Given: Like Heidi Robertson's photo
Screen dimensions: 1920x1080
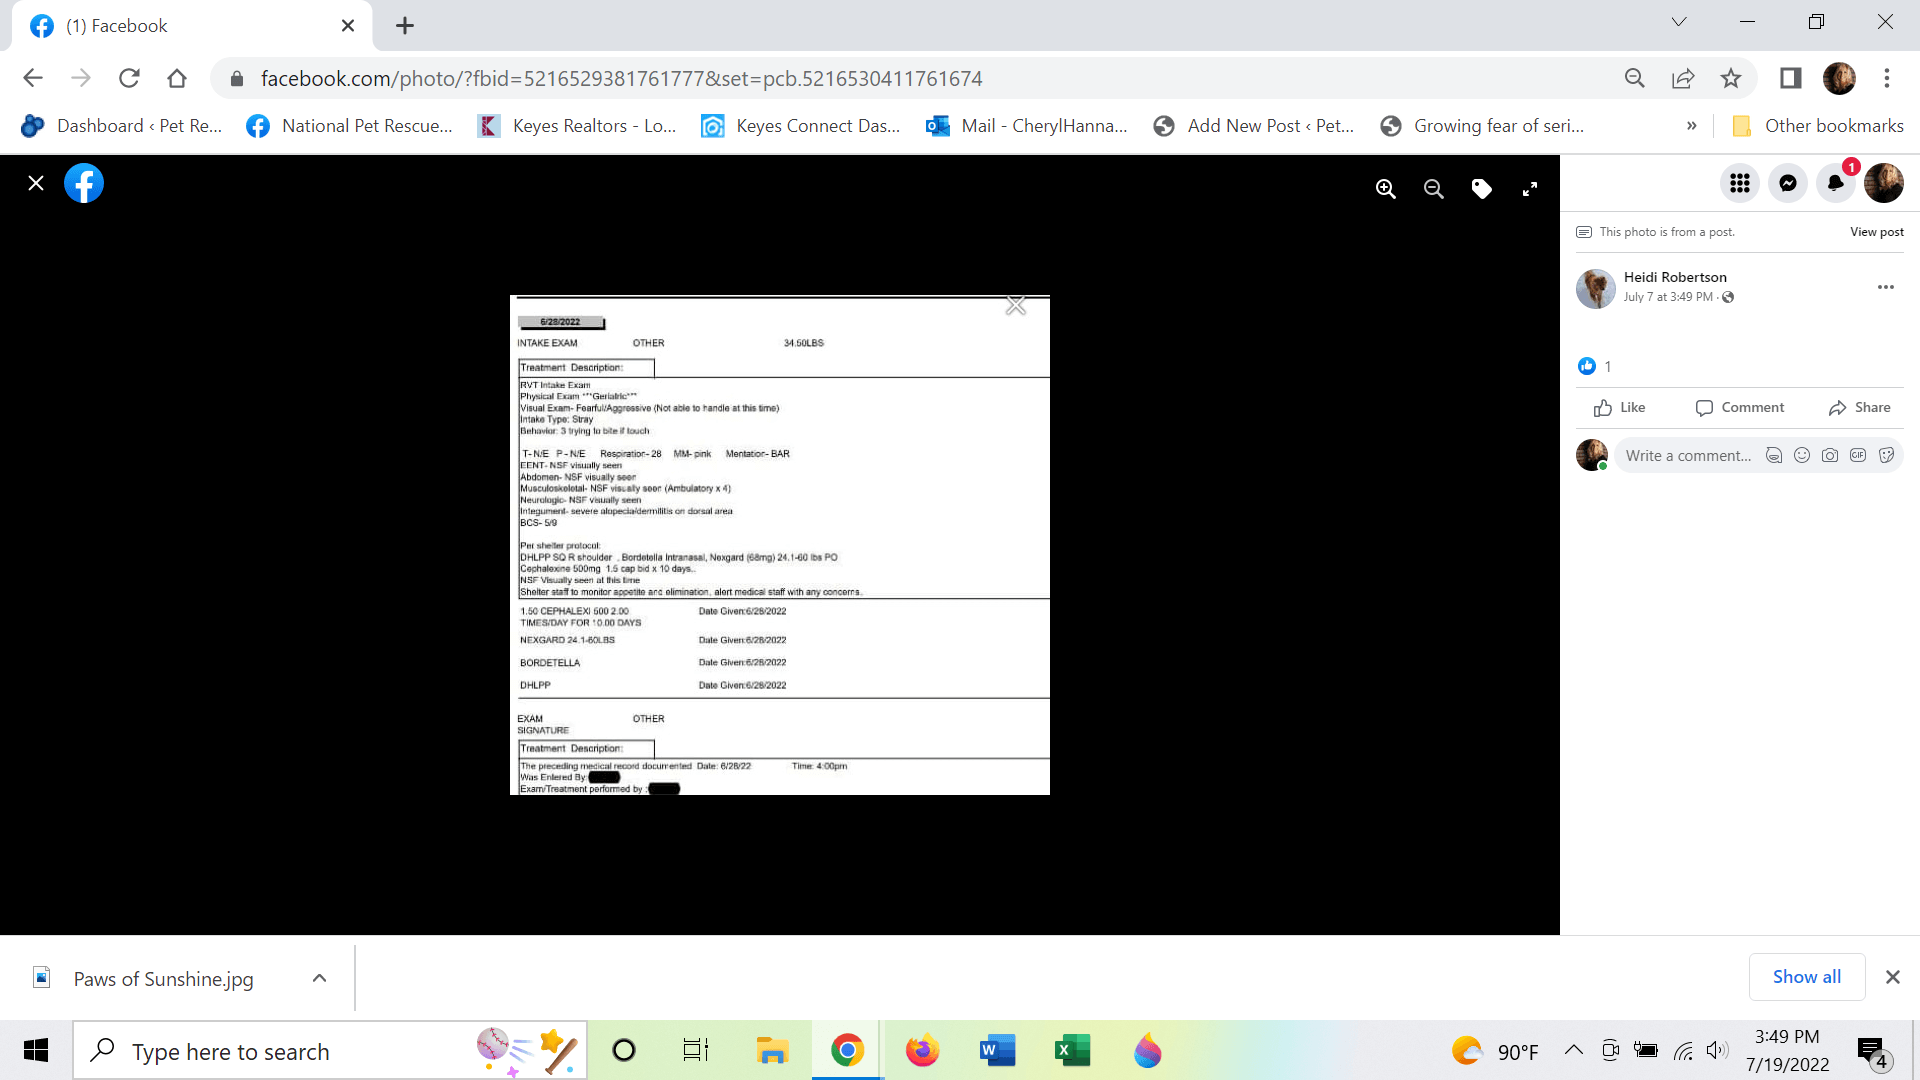Looking at the screenshot, I should (x=1620, y=407).
